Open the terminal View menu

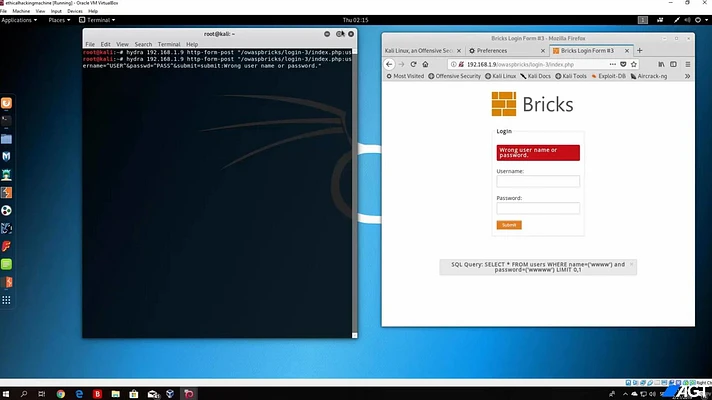[x=122, y=44]
